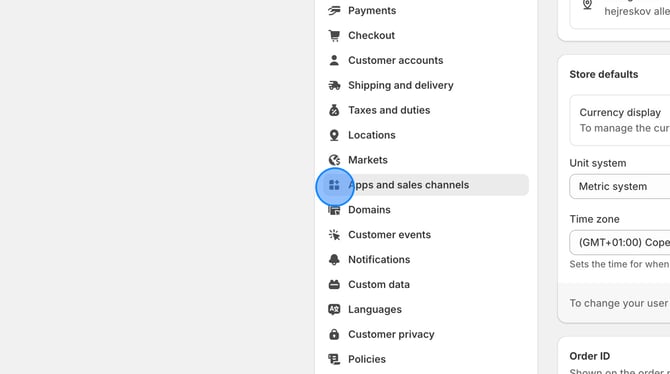Click 'Sets the time for when' help text
This screenshot has width=670, height=374.
pos(620,264)
